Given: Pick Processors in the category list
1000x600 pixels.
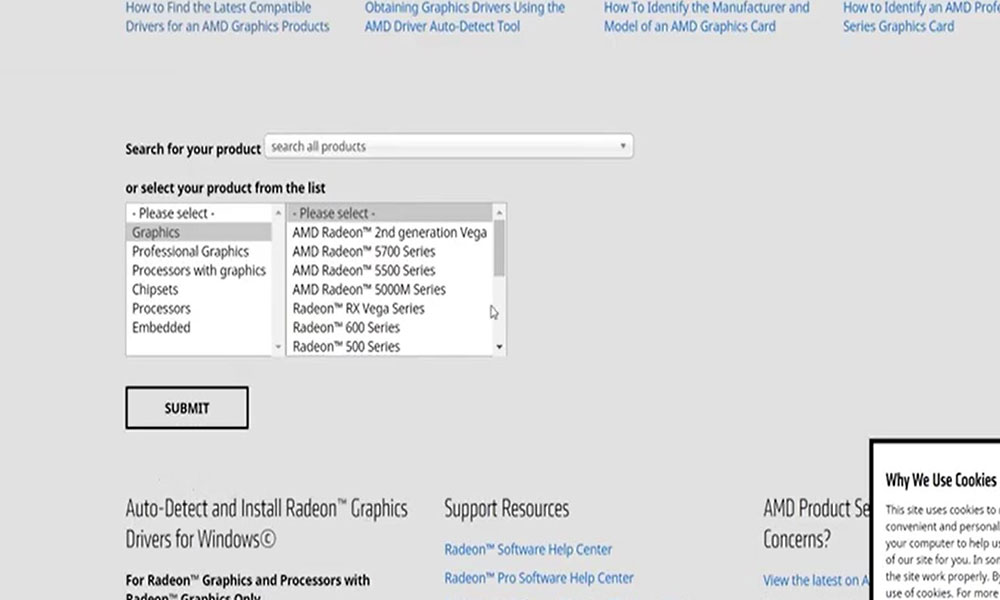Looking at the screenshot, I should (x=200, y=309).
